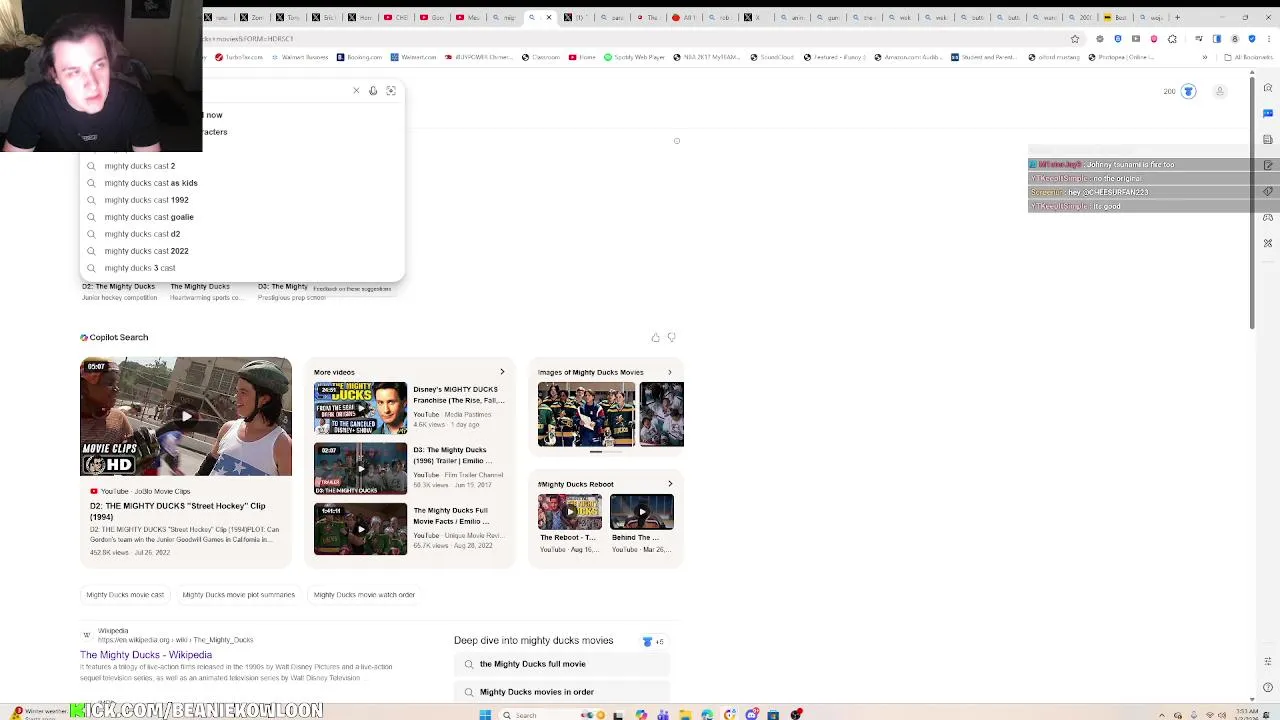Select suggestion mighty ducks cast goalie
Viewport: 1280px width, 720px height.
point(242,217)
